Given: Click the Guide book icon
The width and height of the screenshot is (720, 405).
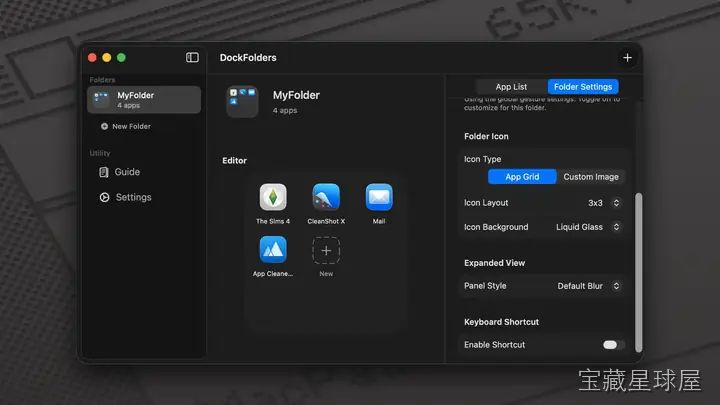Looking at the screenshot, I should (x=104, y=172).
